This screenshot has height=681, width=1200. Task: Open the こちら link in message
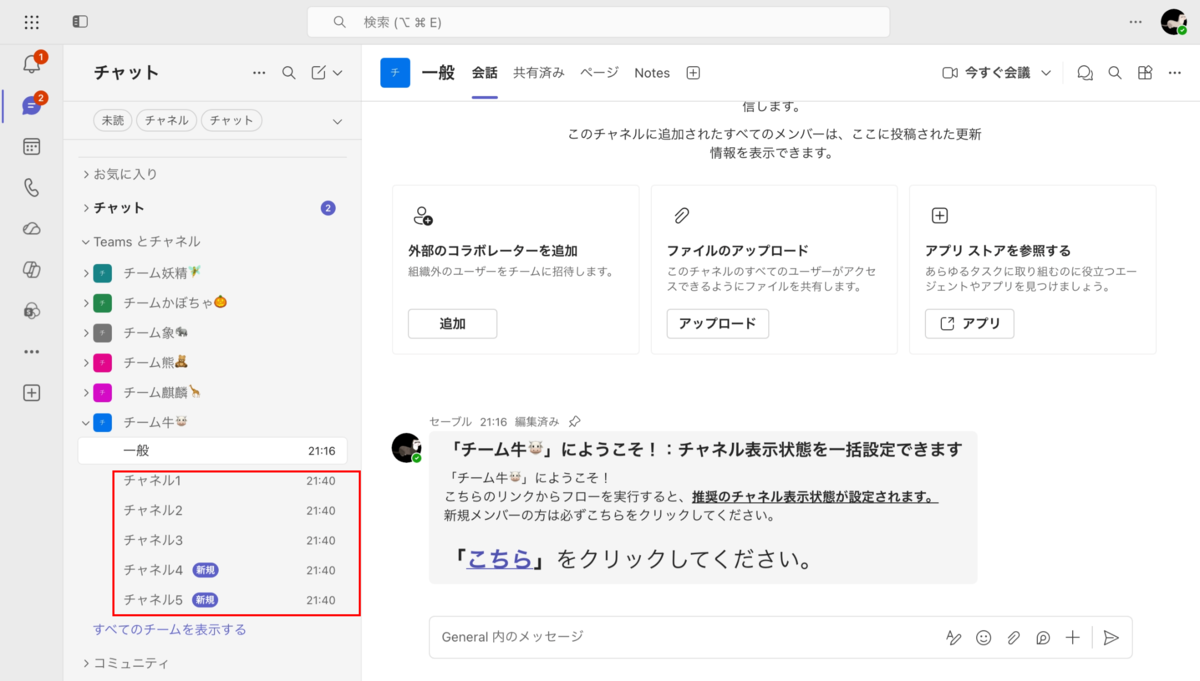pos(500,559)
